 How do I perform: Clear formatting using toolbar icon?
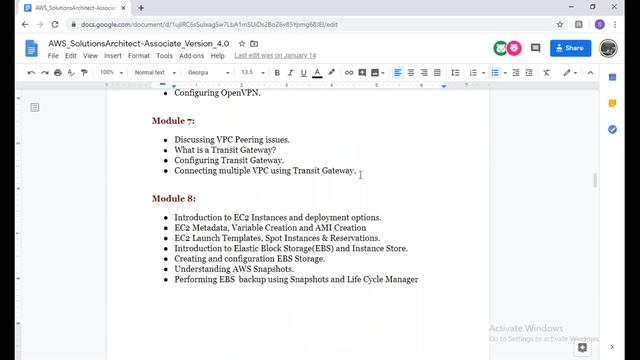tap(547, 73)
